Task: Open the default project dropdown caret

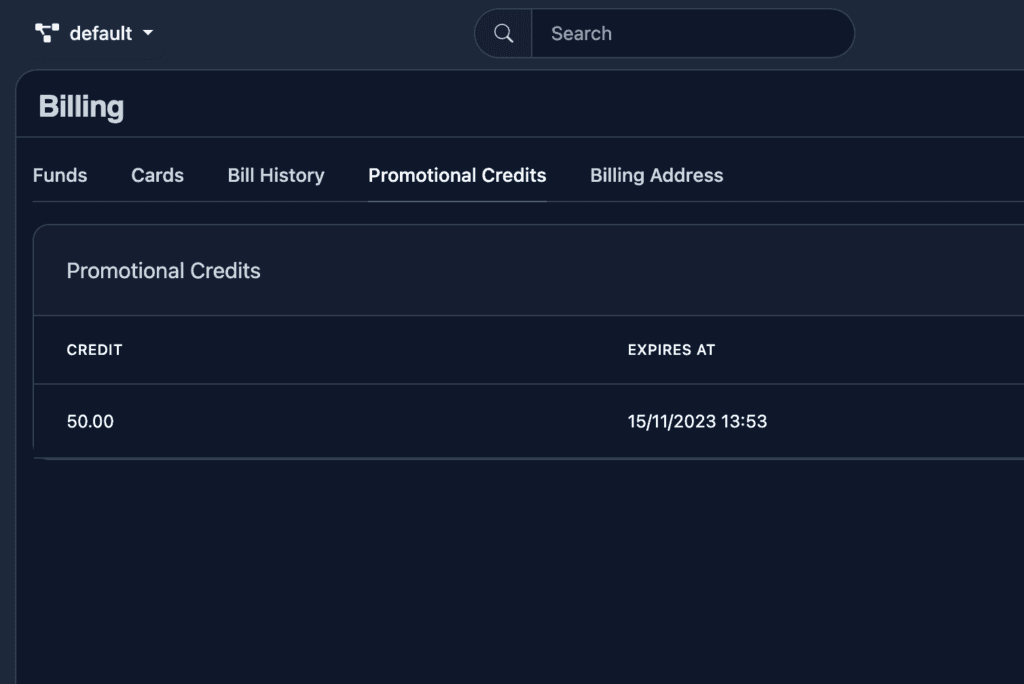Action: [x=148, y=33]
